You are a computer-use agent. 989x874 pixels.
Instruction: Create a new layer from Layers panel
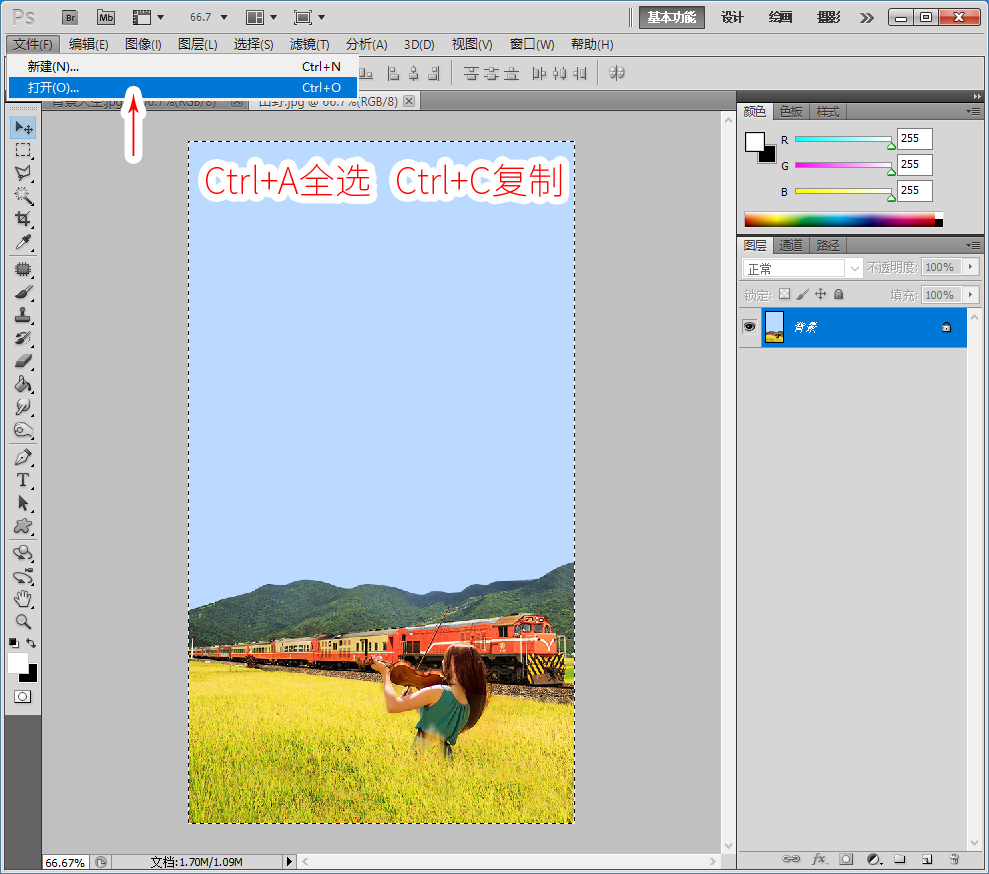(x=926, y=859)
